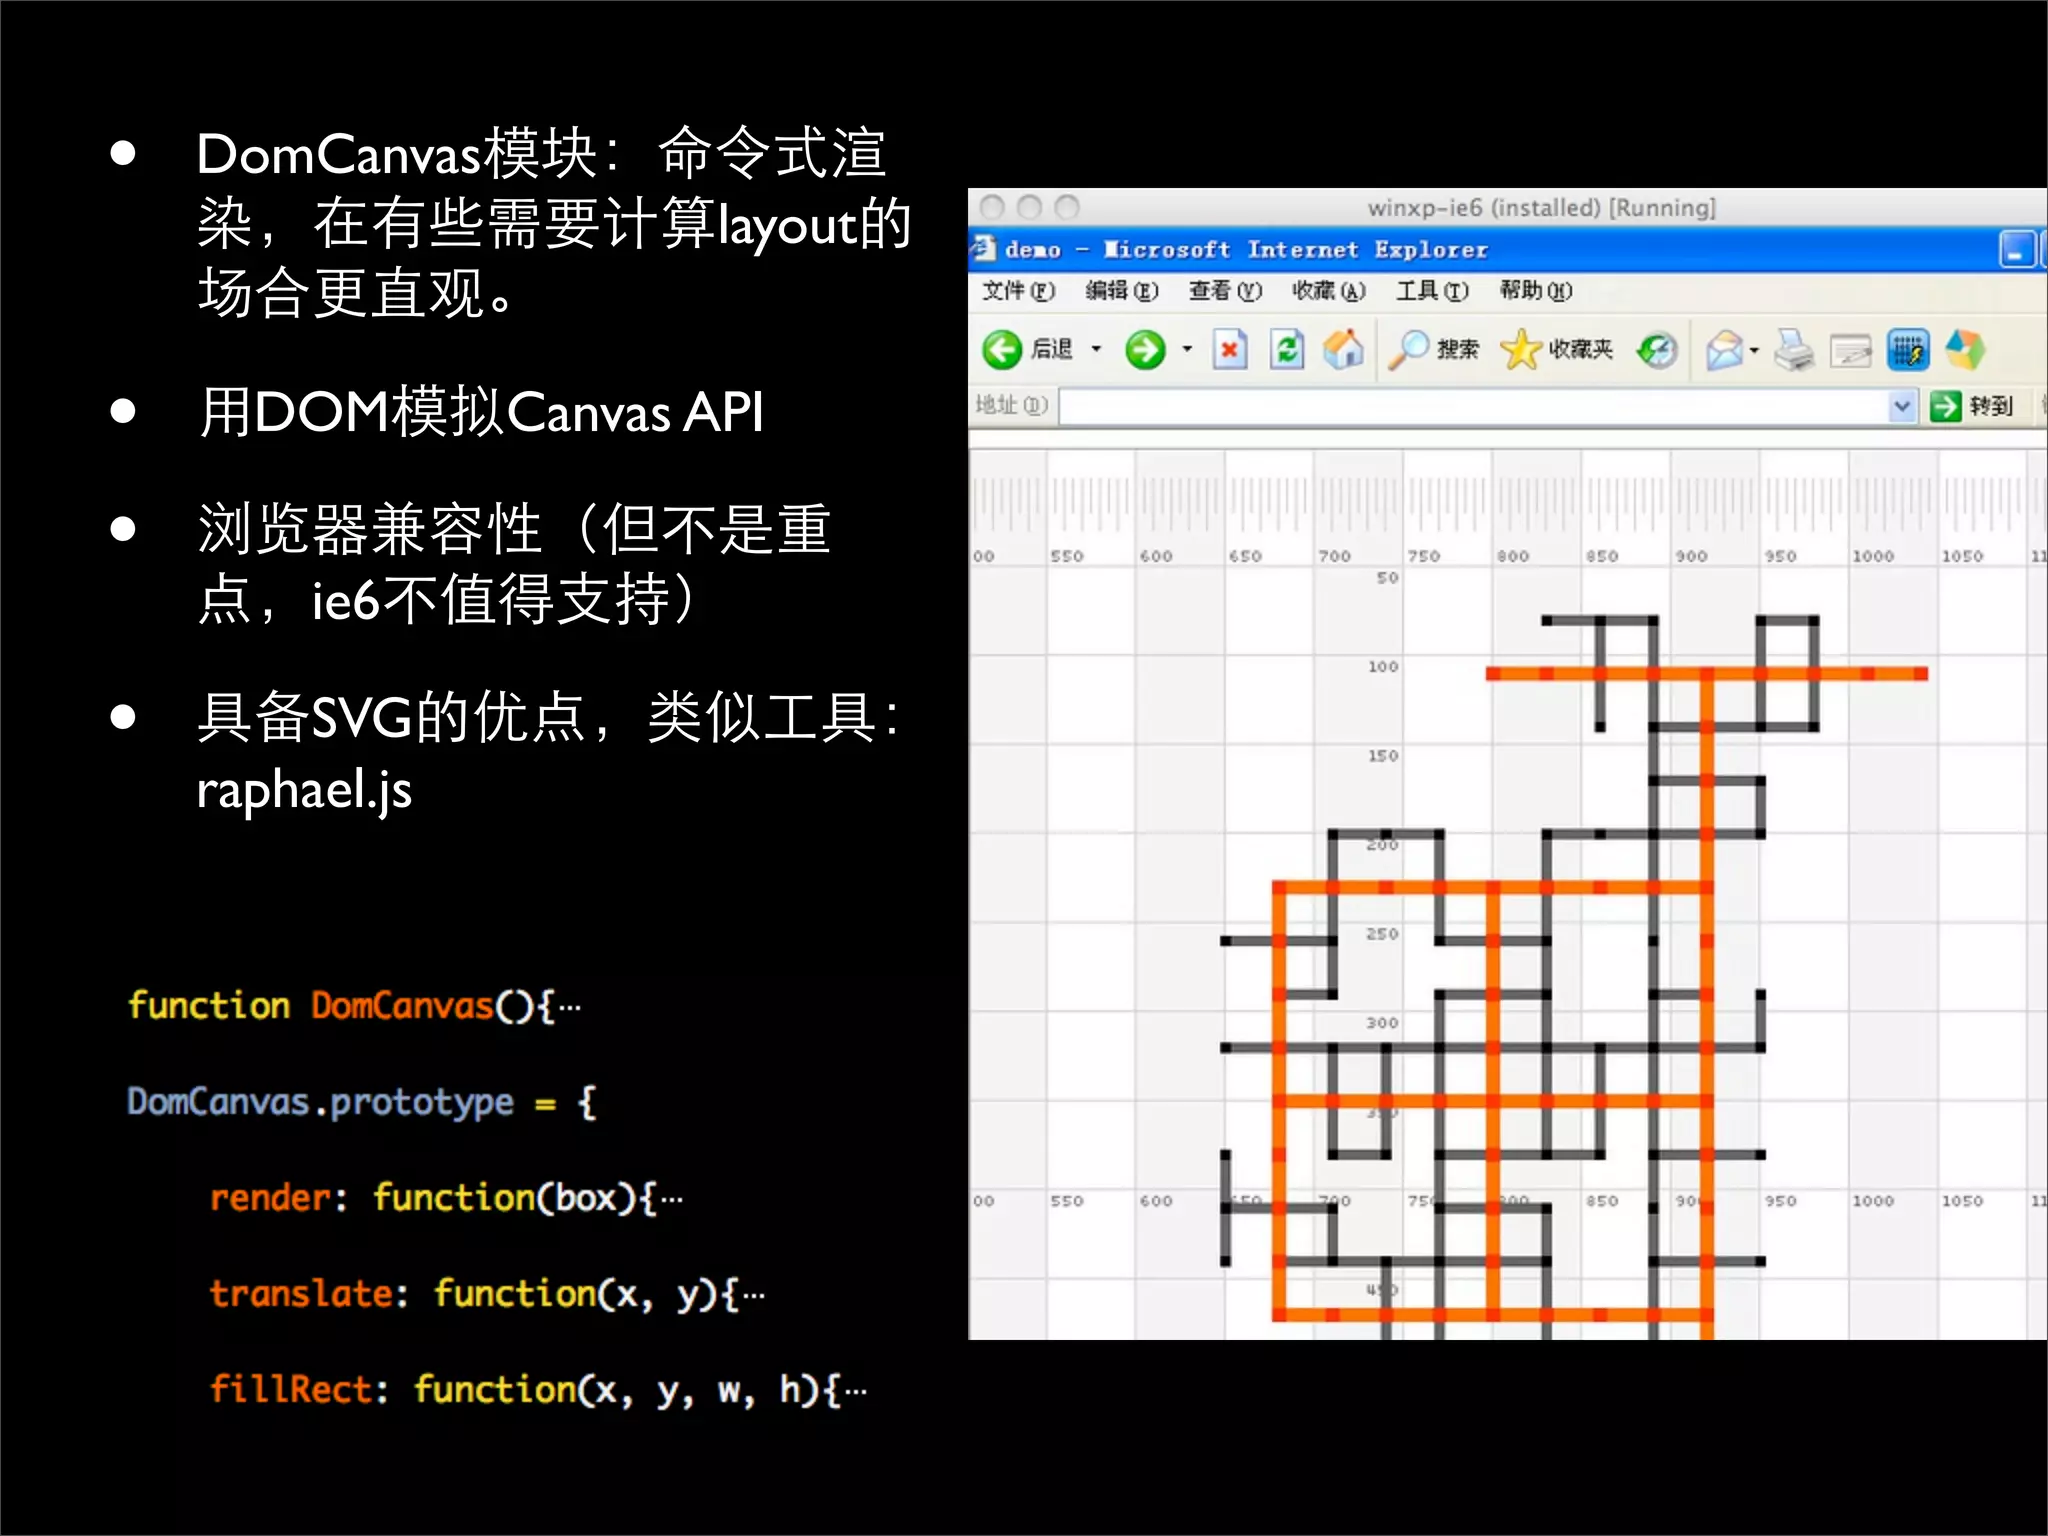Expand the Forward button history arrow

pyautogui.click(x=1187, y=349)
